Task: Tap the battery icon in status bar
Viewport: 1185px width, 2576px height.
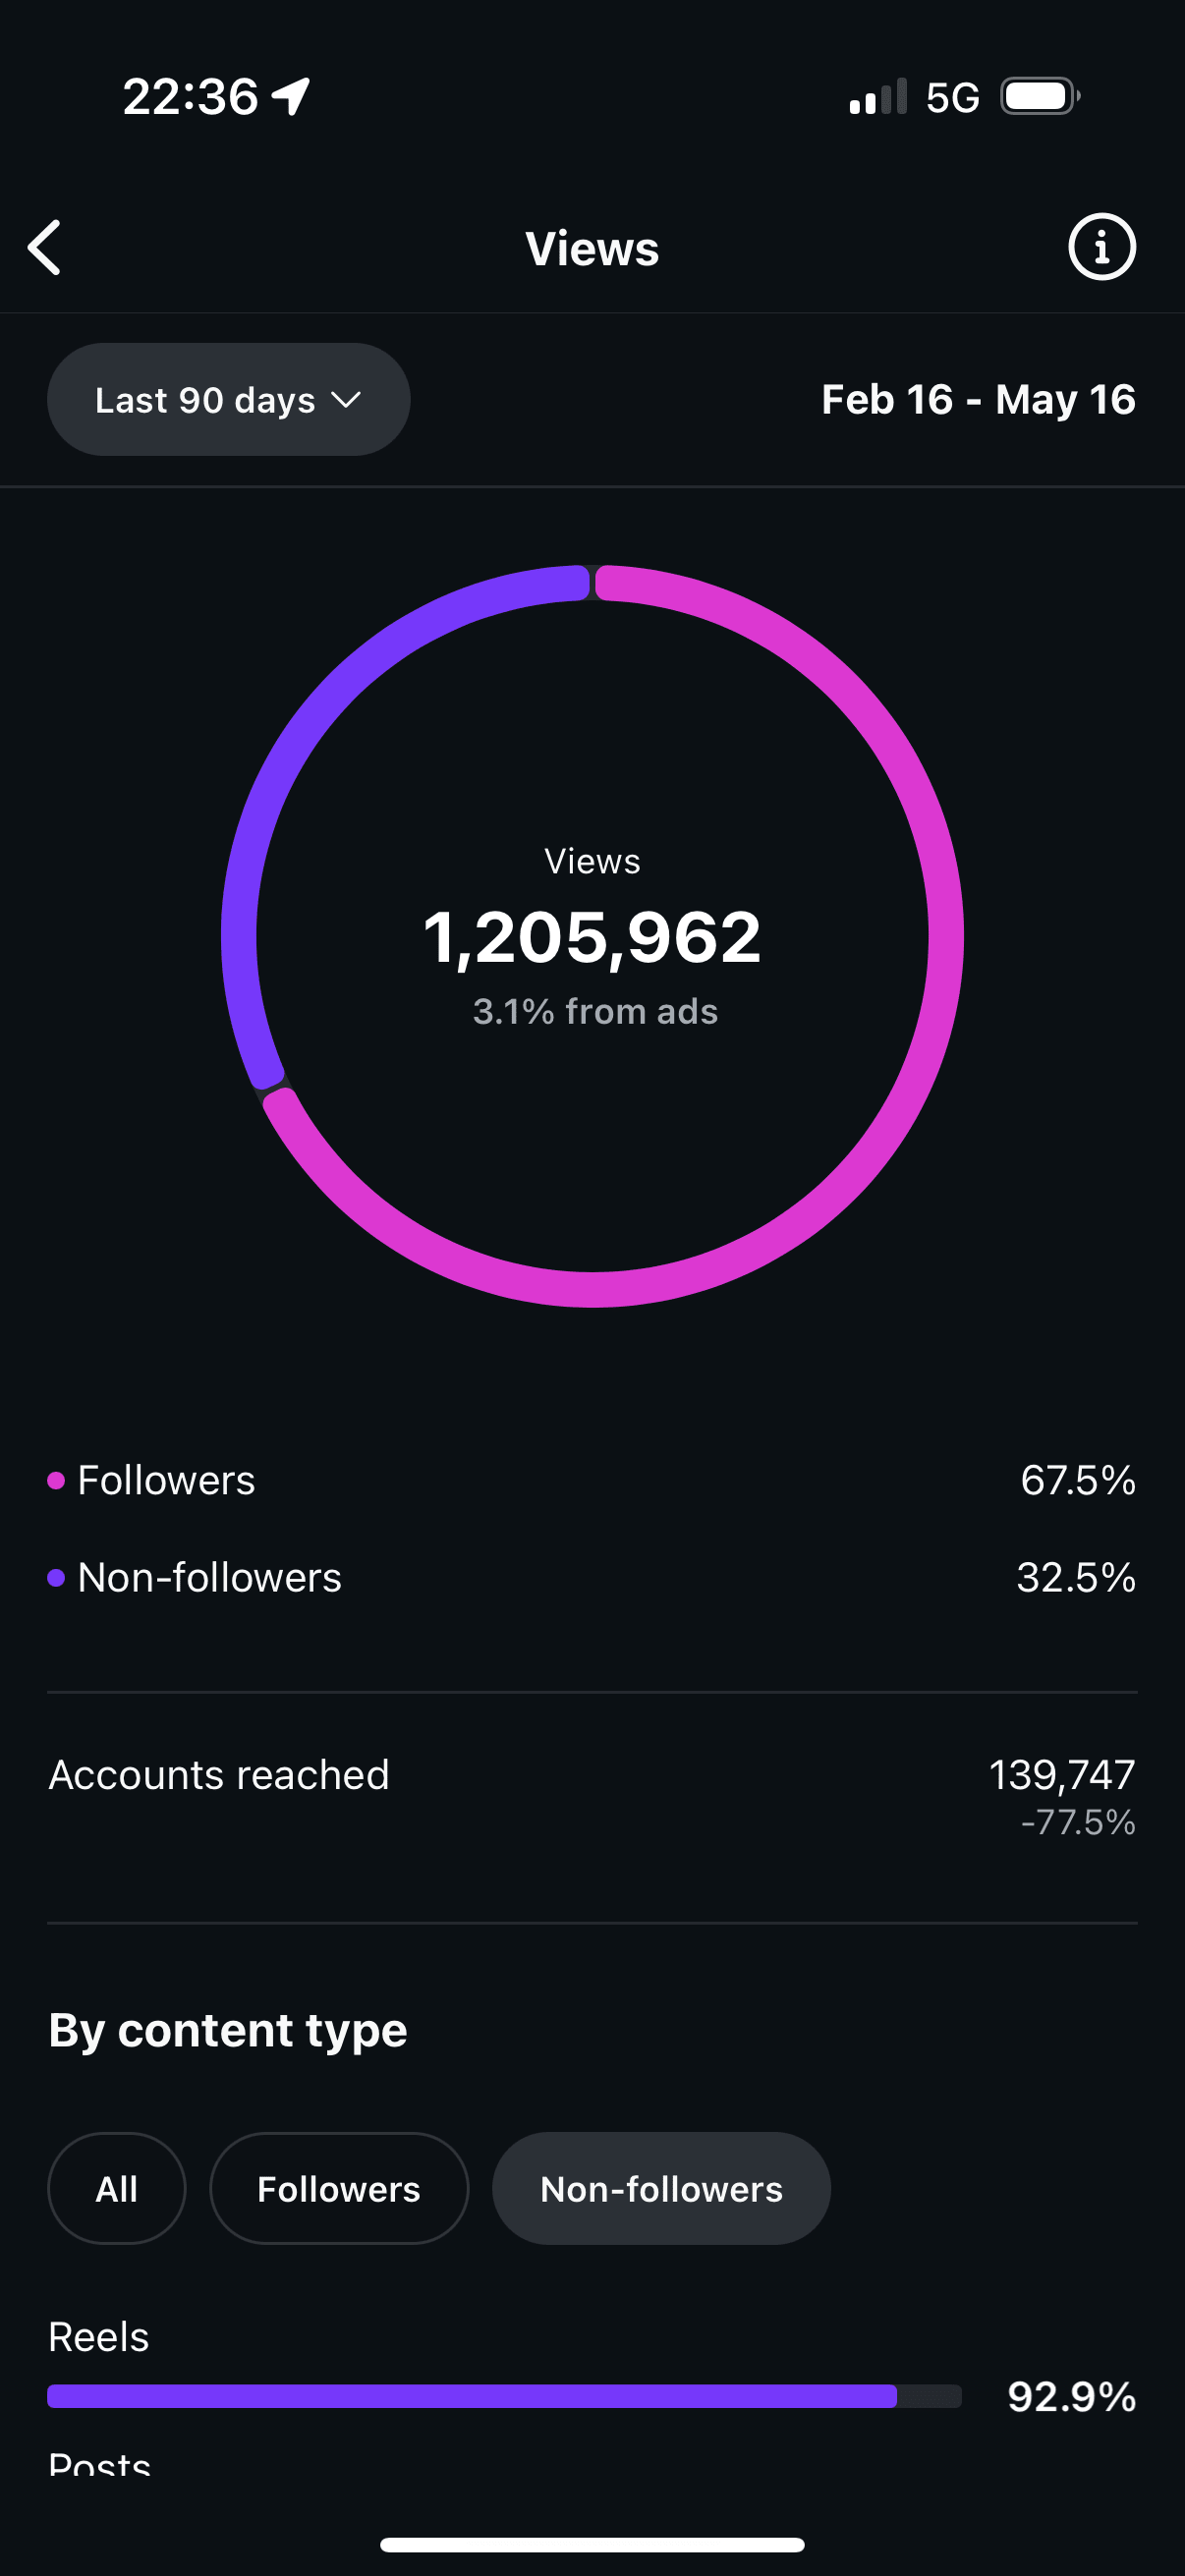Action: point(1041,97)
